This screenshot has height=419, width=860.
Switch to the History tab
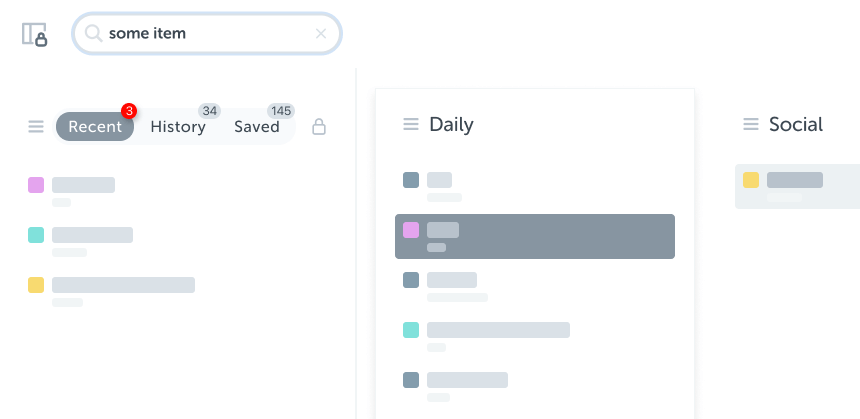point(178,127)
